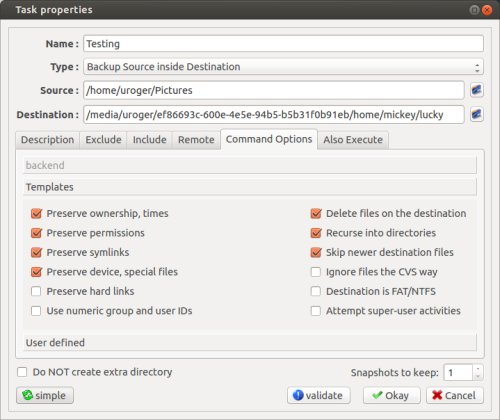Viewport: 500px width, 420px height.
Task: Disable Preserve ownership, times option
Action: click(36, 213)
